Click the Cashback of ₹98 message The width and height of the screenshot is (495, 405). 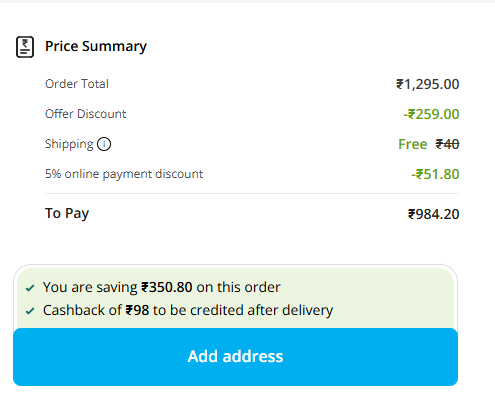[188, 310]
